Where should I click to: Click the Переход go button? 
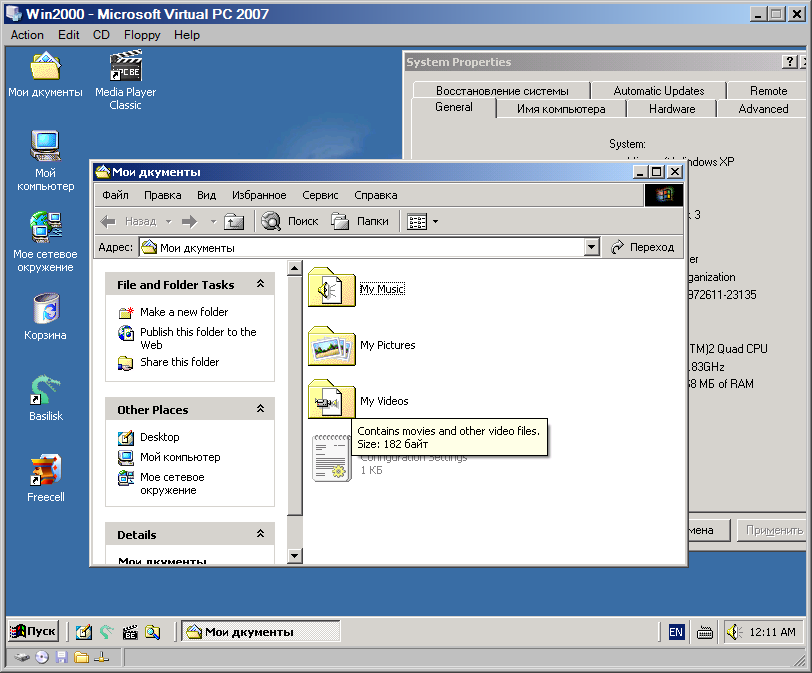tap(643, 247)
